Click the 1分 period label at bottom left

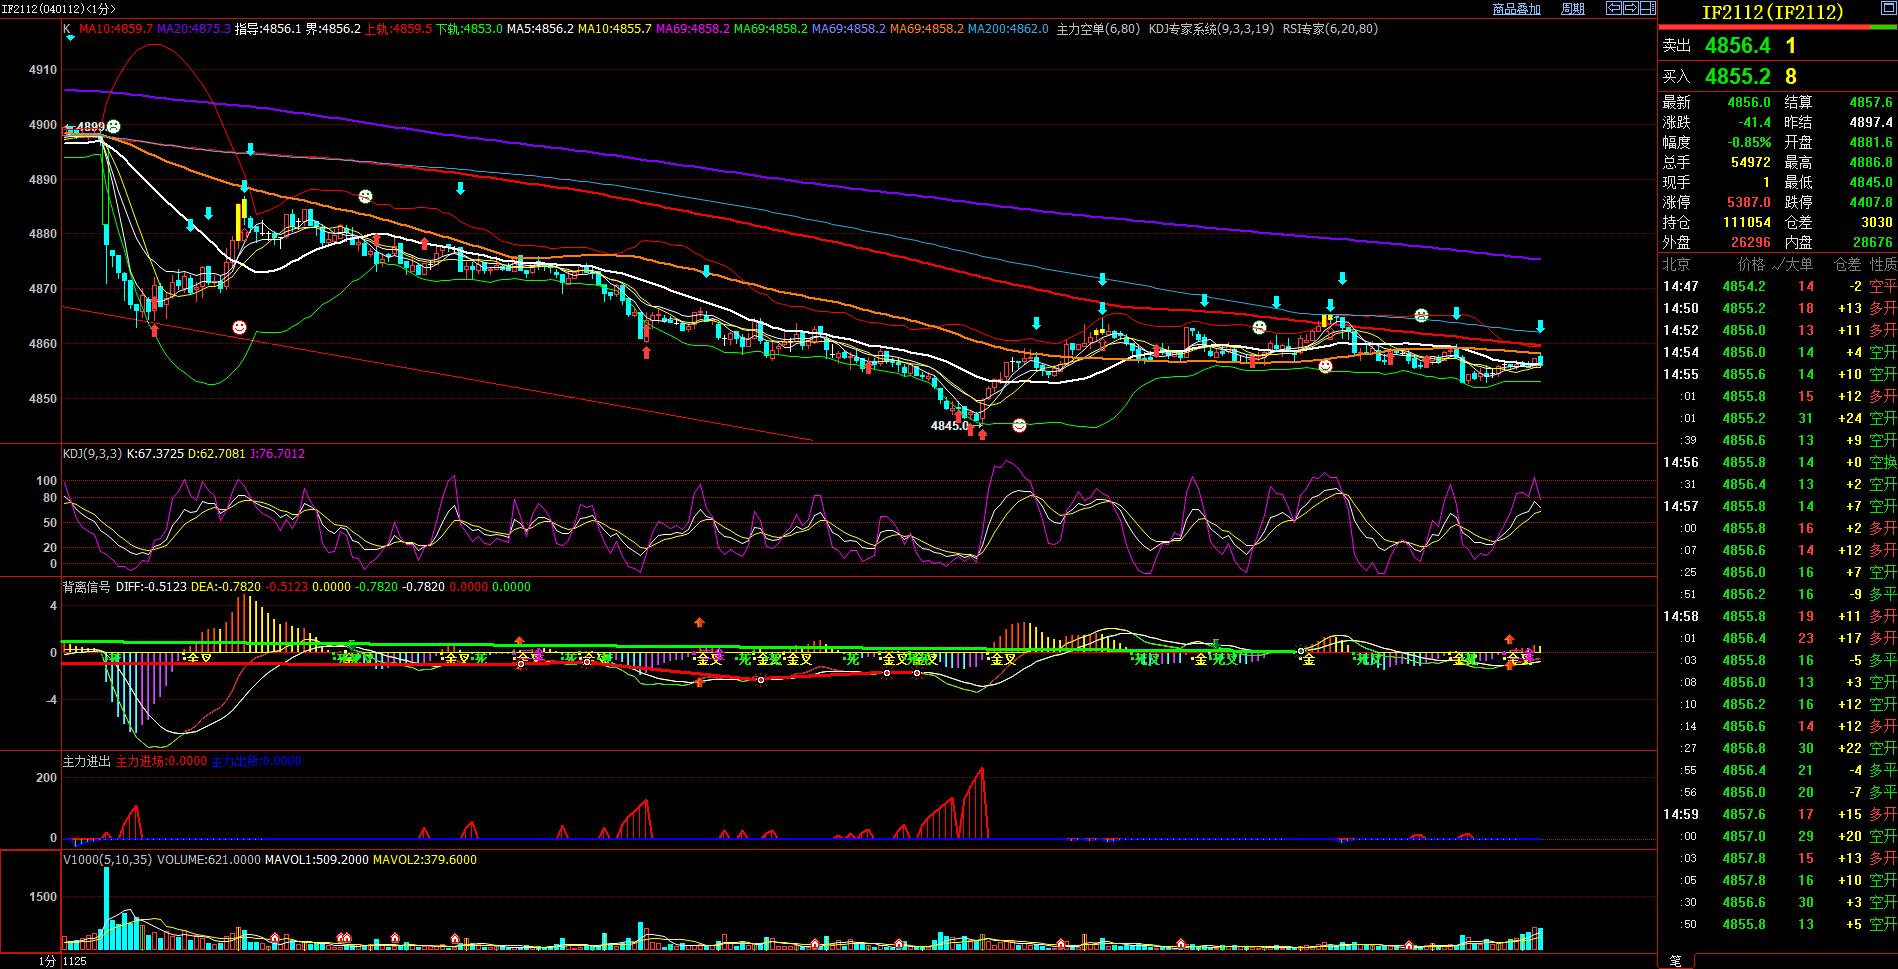(x=47, y=961)
